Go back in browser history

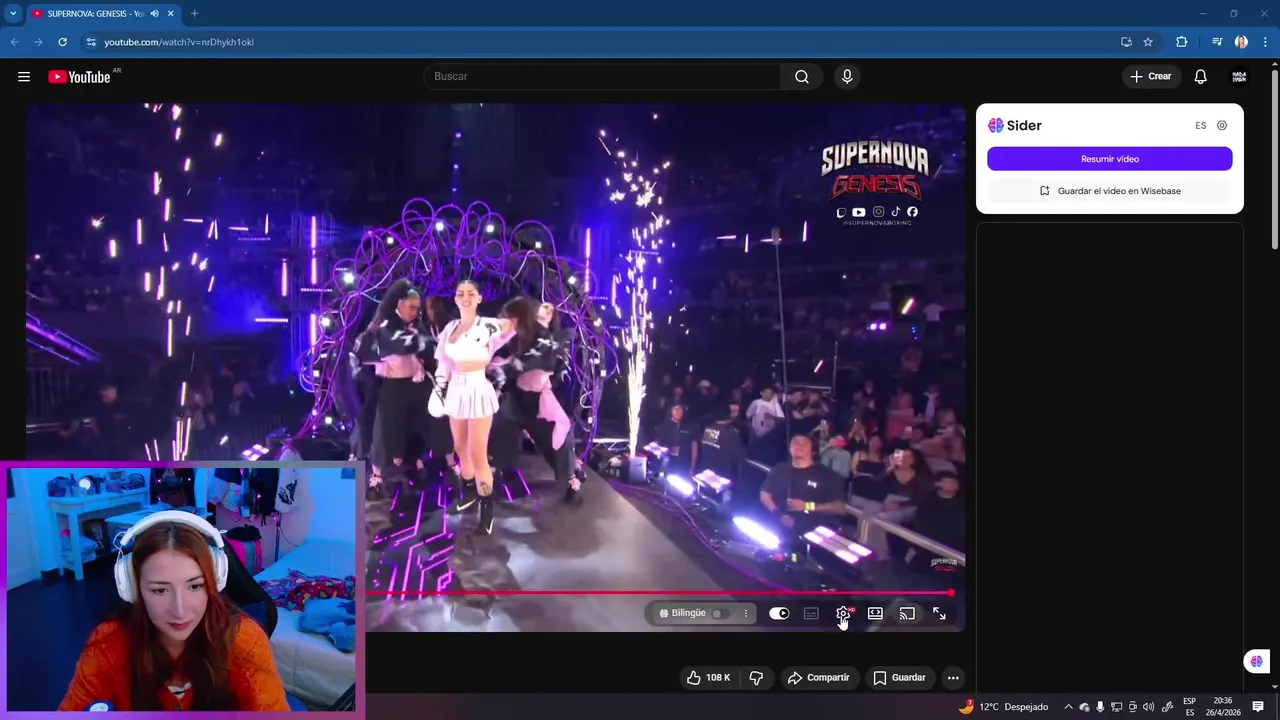[x=14, y=42]
